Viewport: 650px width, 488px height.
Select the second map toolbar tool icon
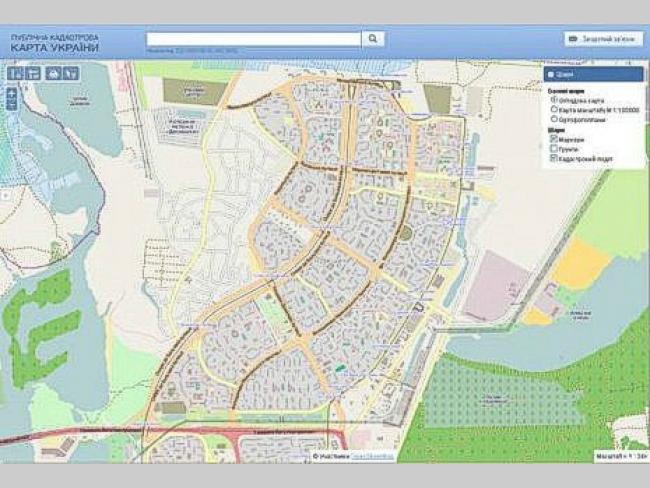(32, 74)
